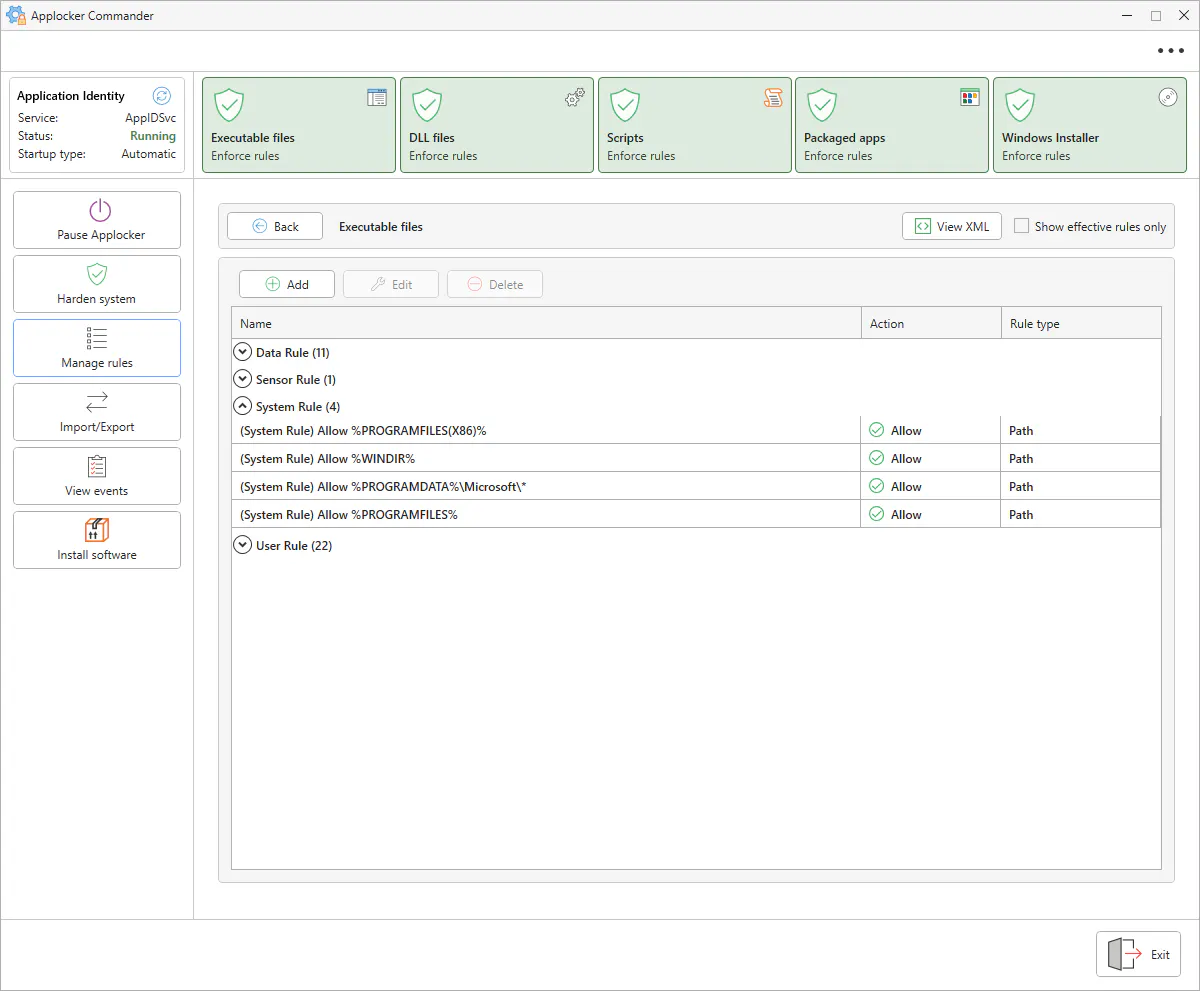Click the Running service status text

click(153, 136)
